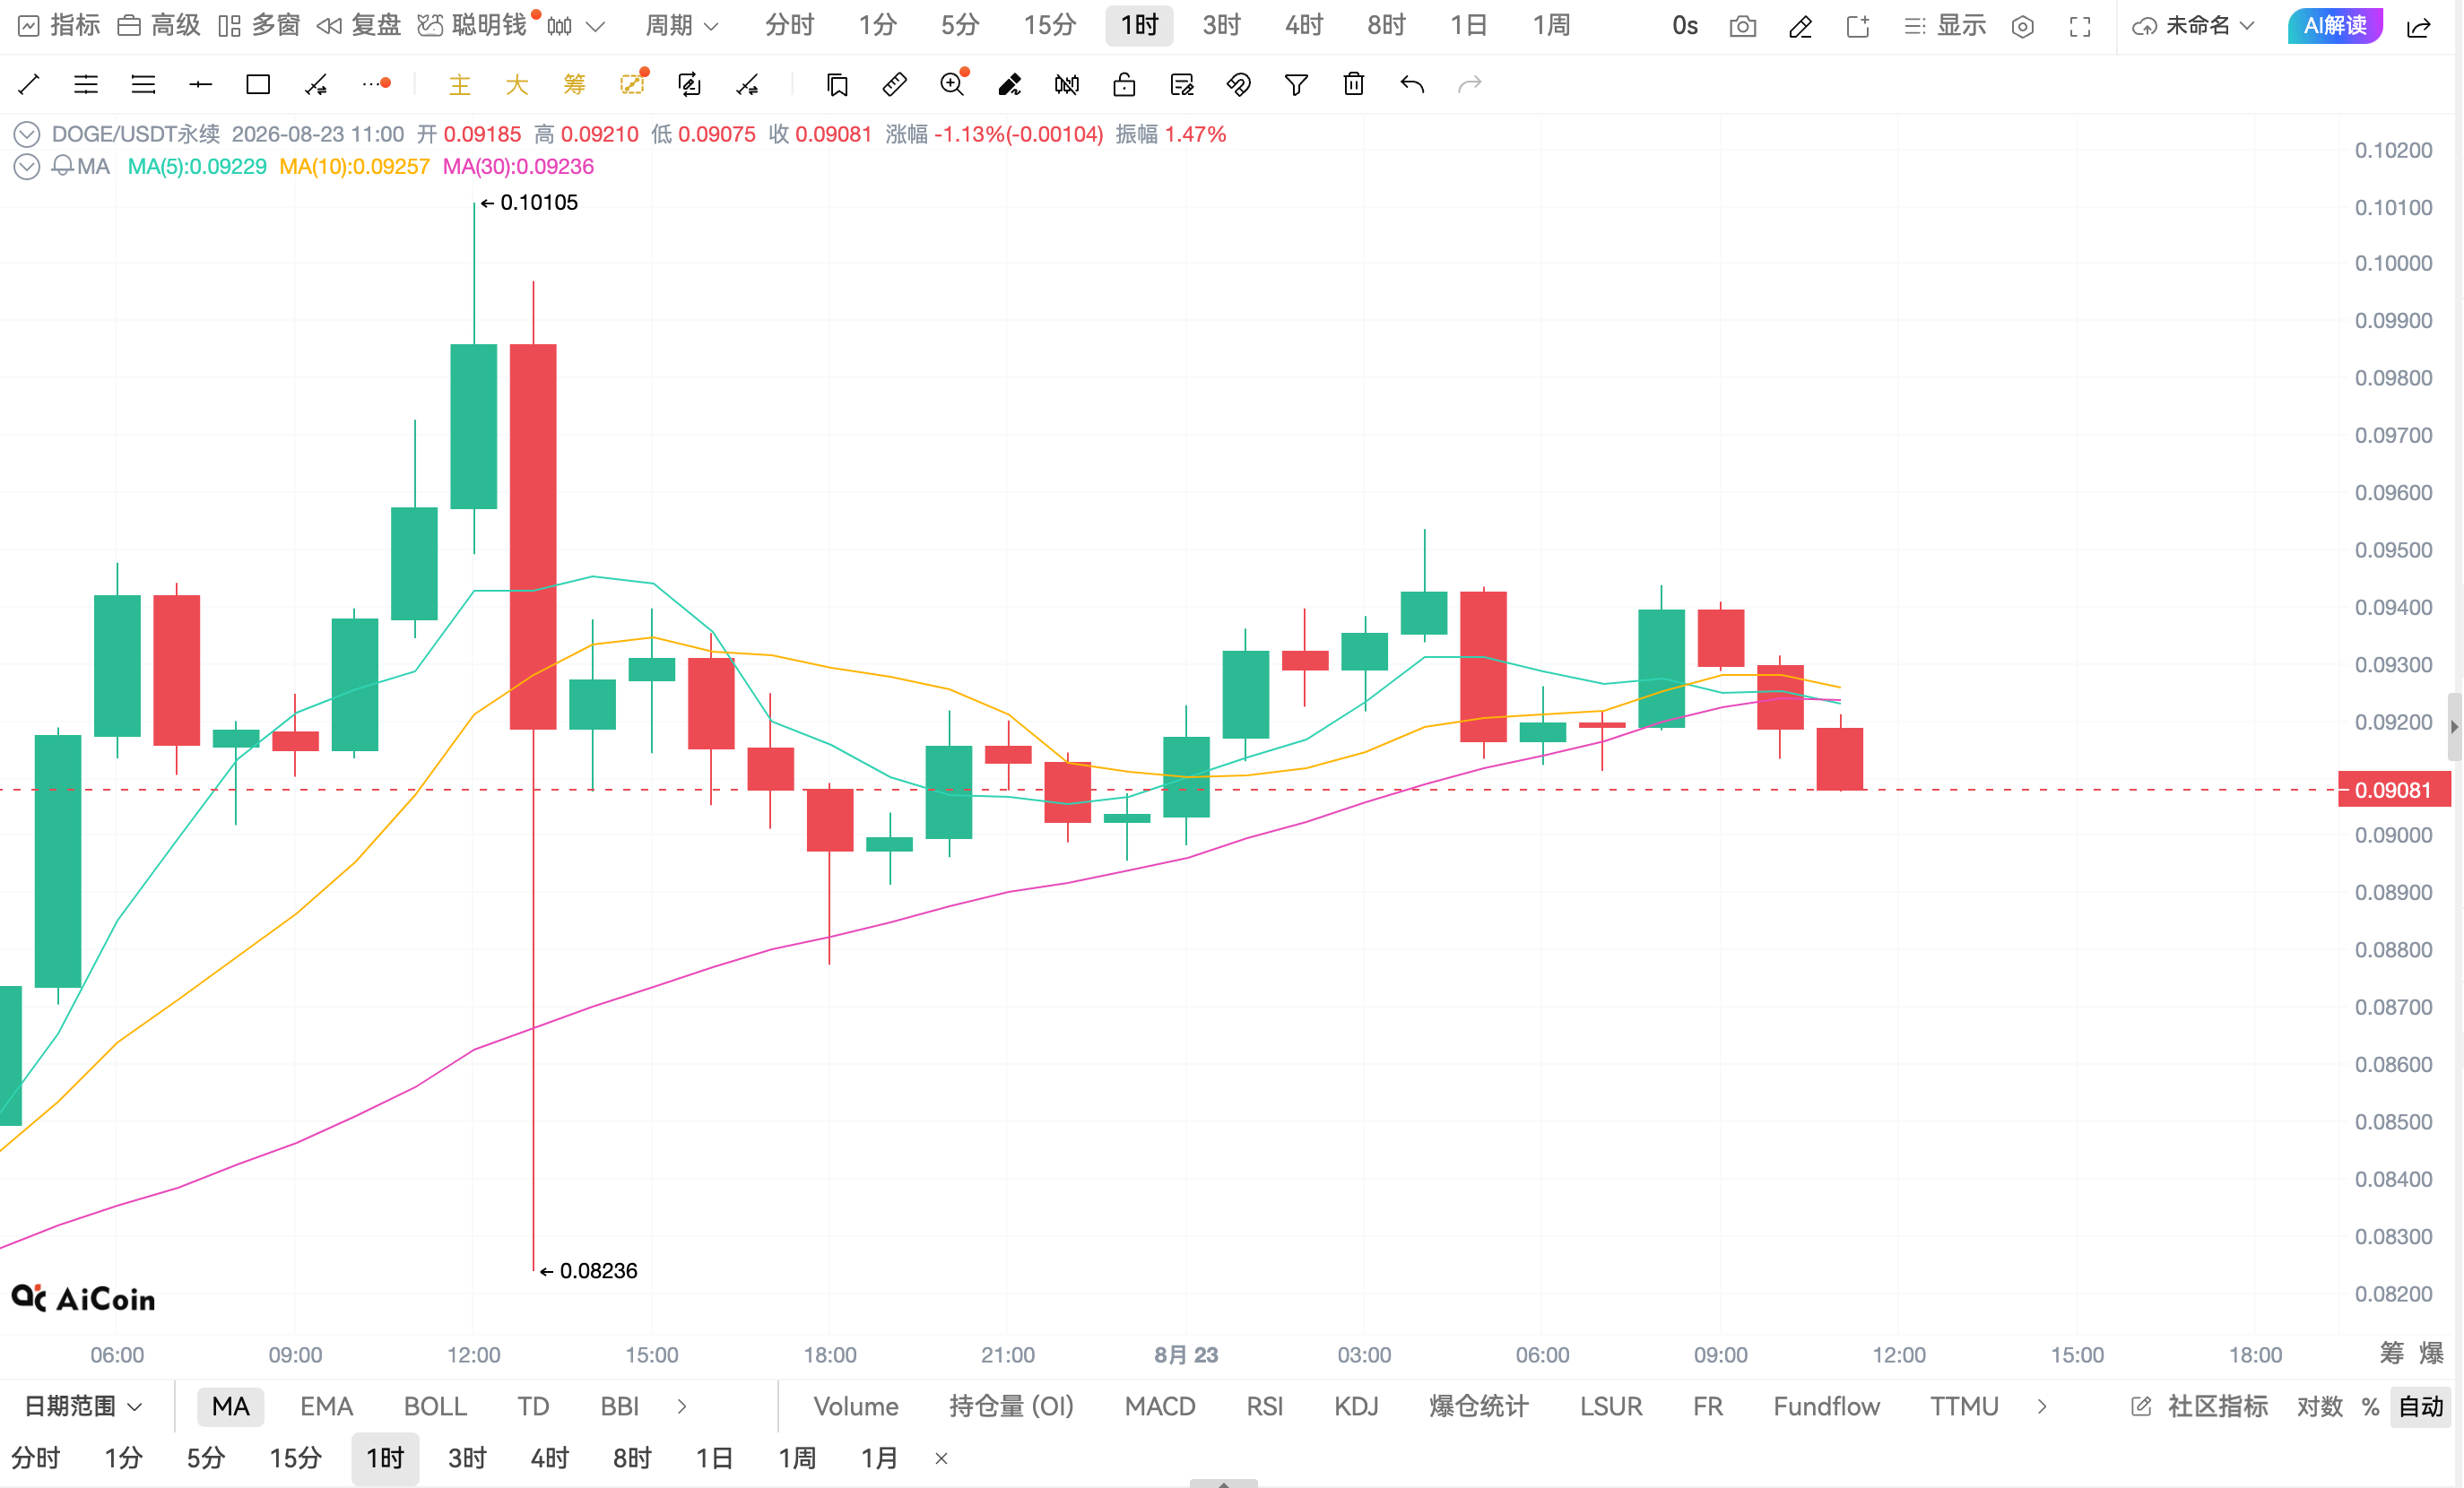Collapse the DOGE/USDT info row circle toggle
2464x1488 pixels.
point(27,134)
